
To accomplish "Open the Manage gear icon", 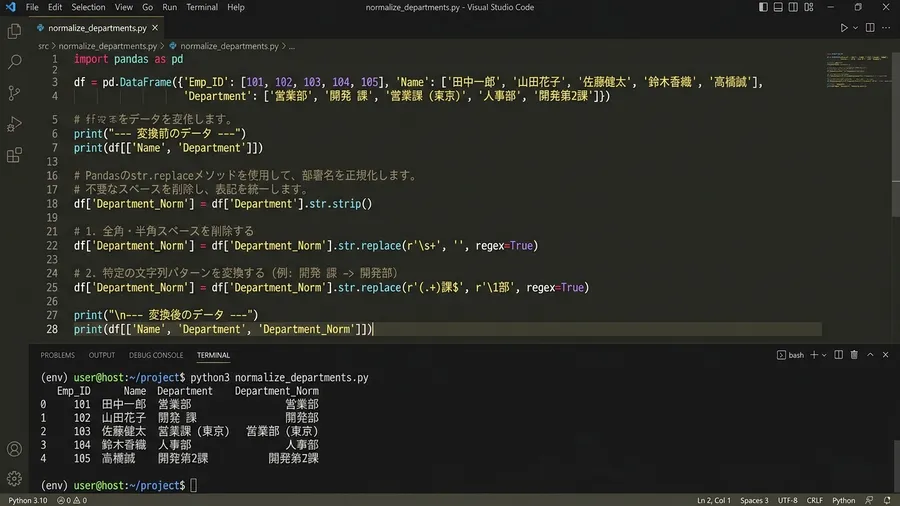I will tap(14, 478).
